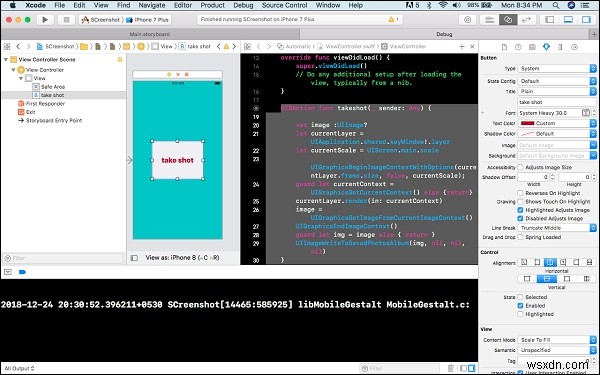
Task: Select the take shot button on canvas
Action: click(x=178, y=160)
